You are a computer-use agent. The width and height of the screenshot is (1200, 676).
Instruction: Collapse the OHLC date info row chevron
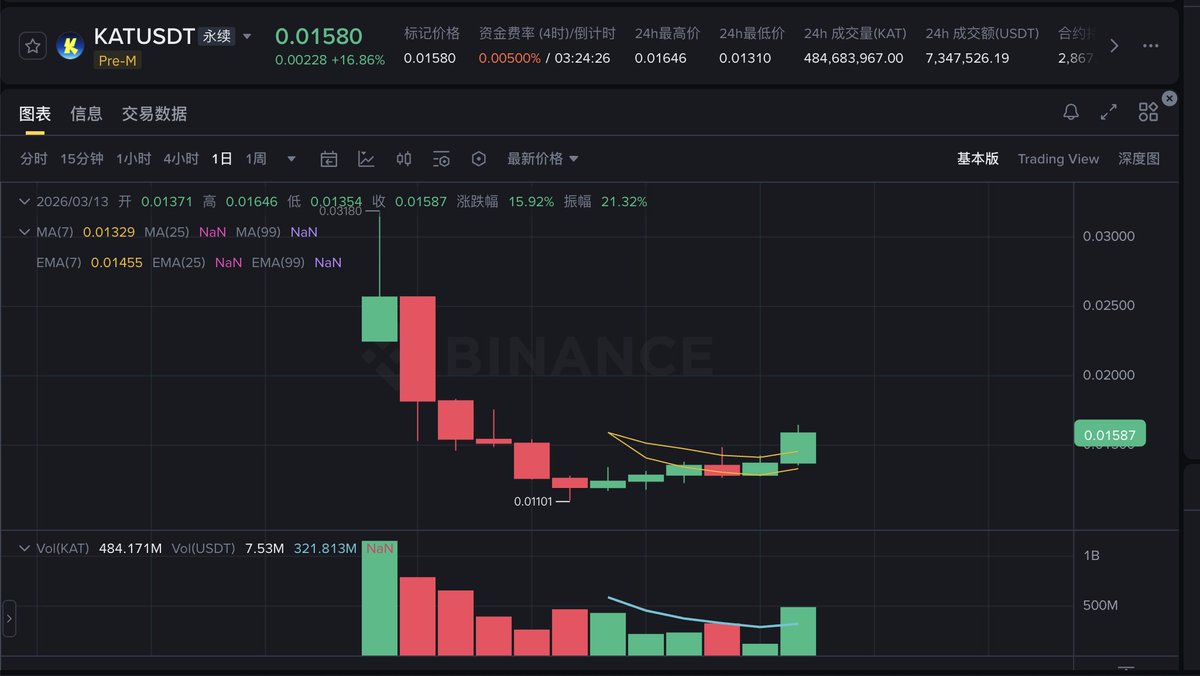[x=24, y=201]
